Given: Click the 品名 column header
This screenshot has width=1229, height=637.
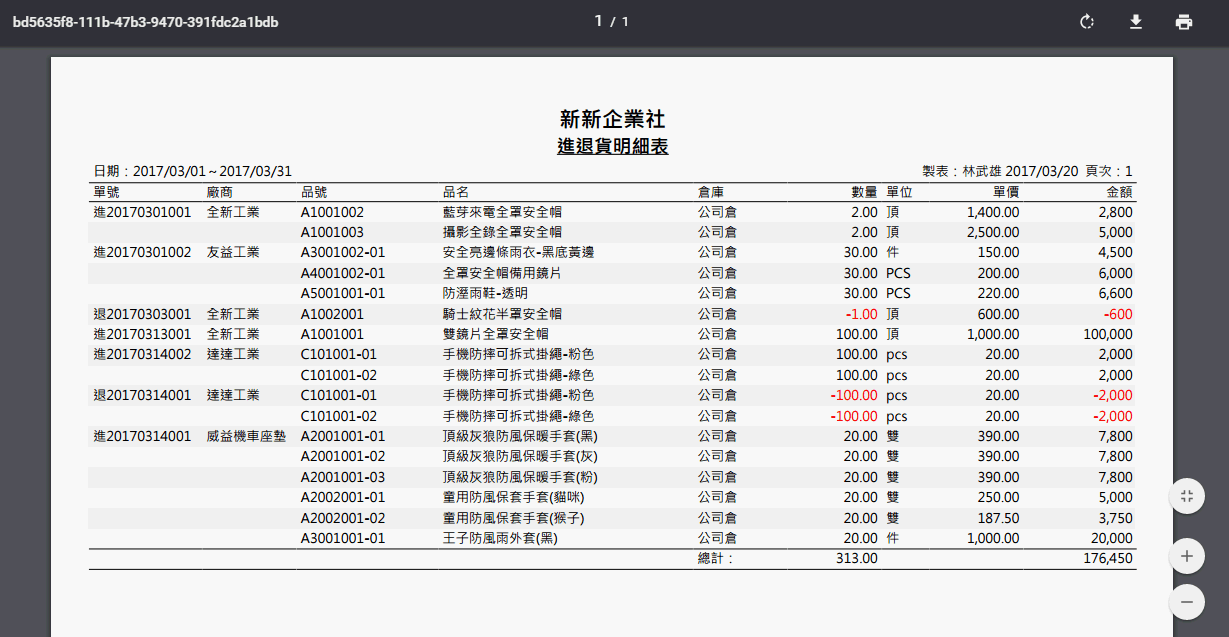Looking at the screenshot, I should tap(456, 191).
